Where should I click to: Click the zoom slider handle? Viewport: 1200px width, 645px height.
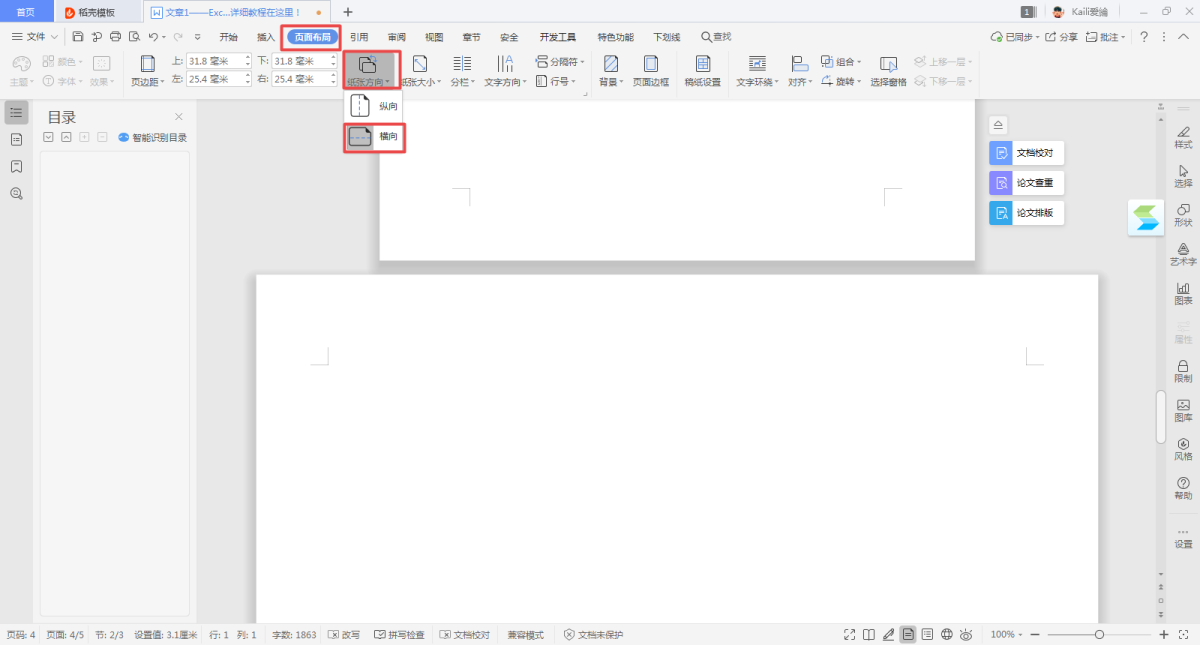pos(1099,635)
